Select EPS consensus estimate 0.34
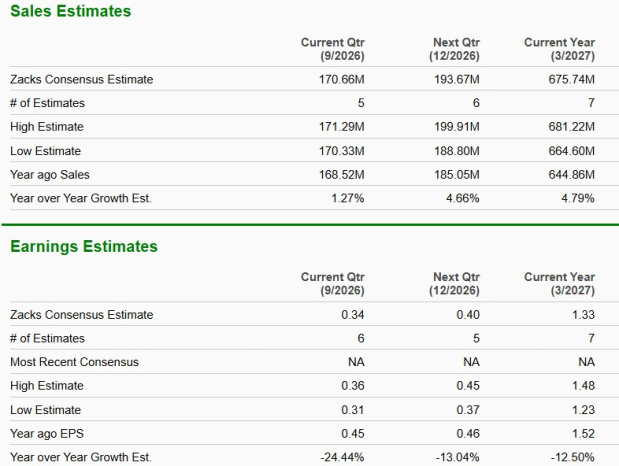This screenshot has height=466, width=619. (x=353, y=315)
